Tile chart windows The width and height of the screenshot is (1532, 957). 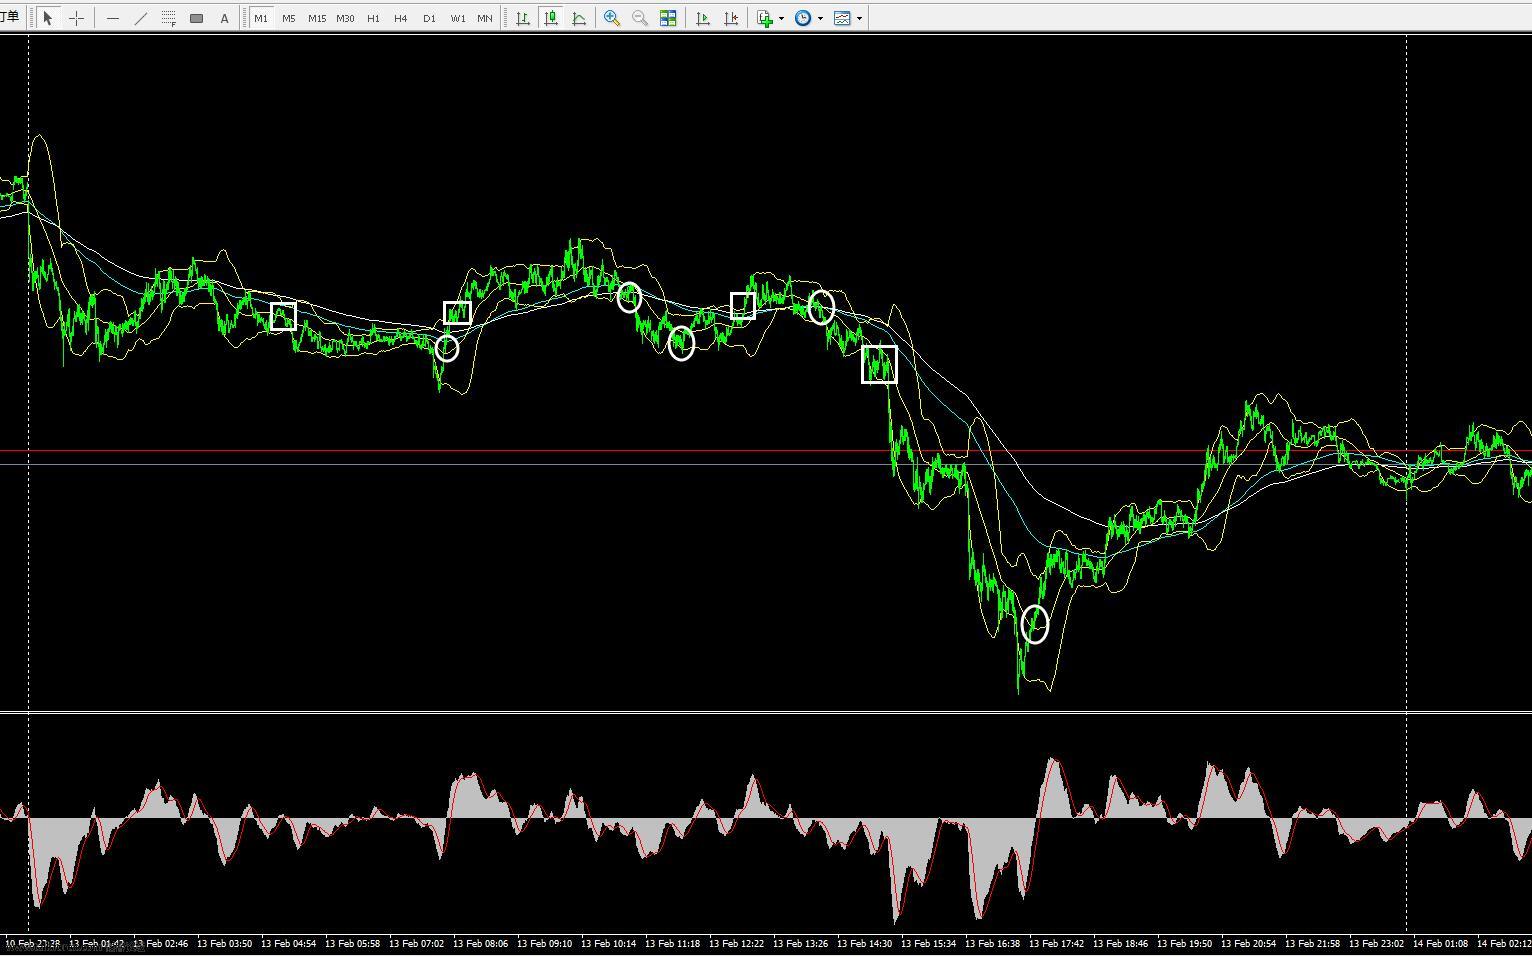coord(668,18)
